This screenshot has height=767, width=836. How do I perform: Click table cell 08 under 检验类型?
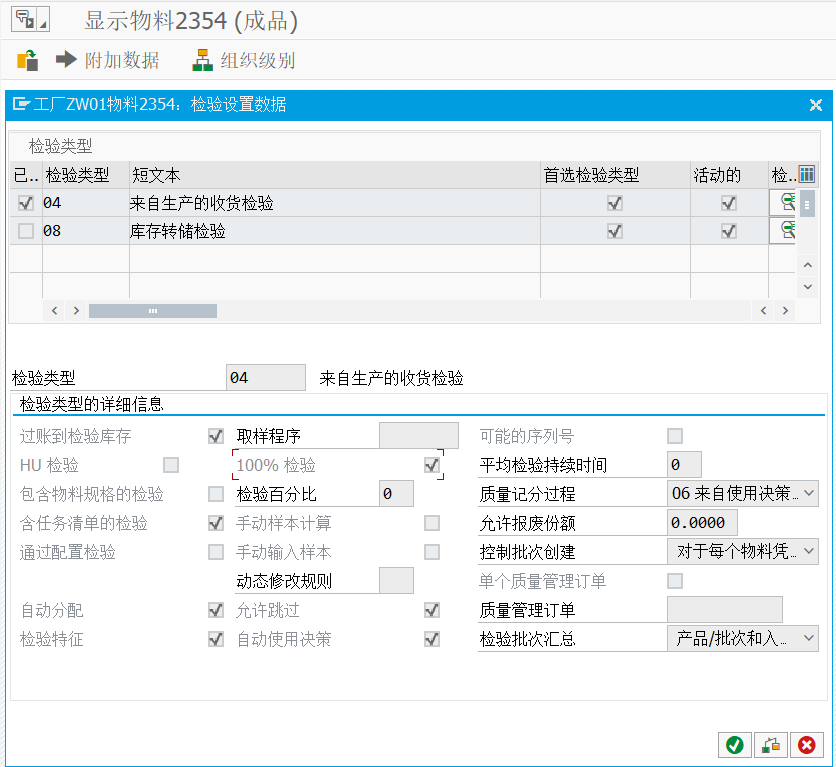pos(85,231)
